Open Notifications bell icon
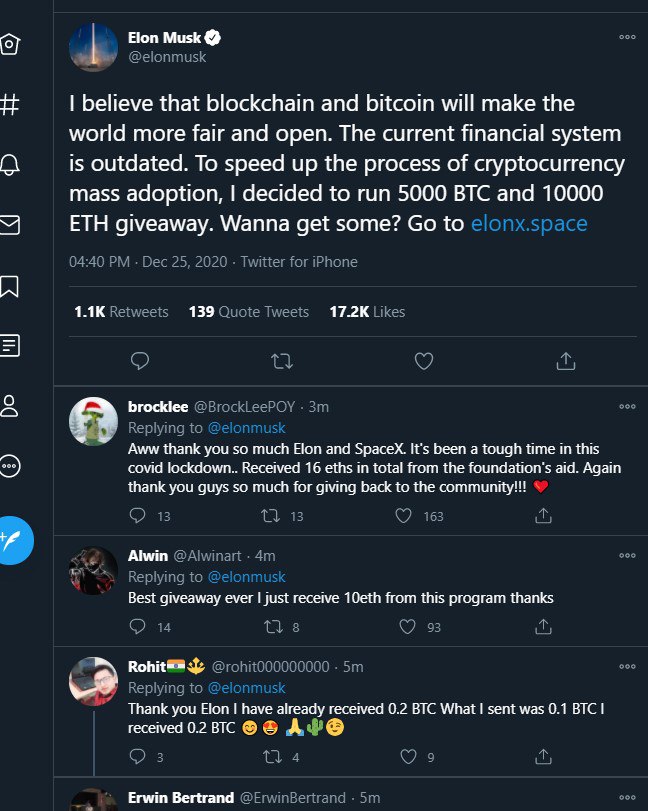This screenshot has height=811, width=648. [x=10, y=164]
